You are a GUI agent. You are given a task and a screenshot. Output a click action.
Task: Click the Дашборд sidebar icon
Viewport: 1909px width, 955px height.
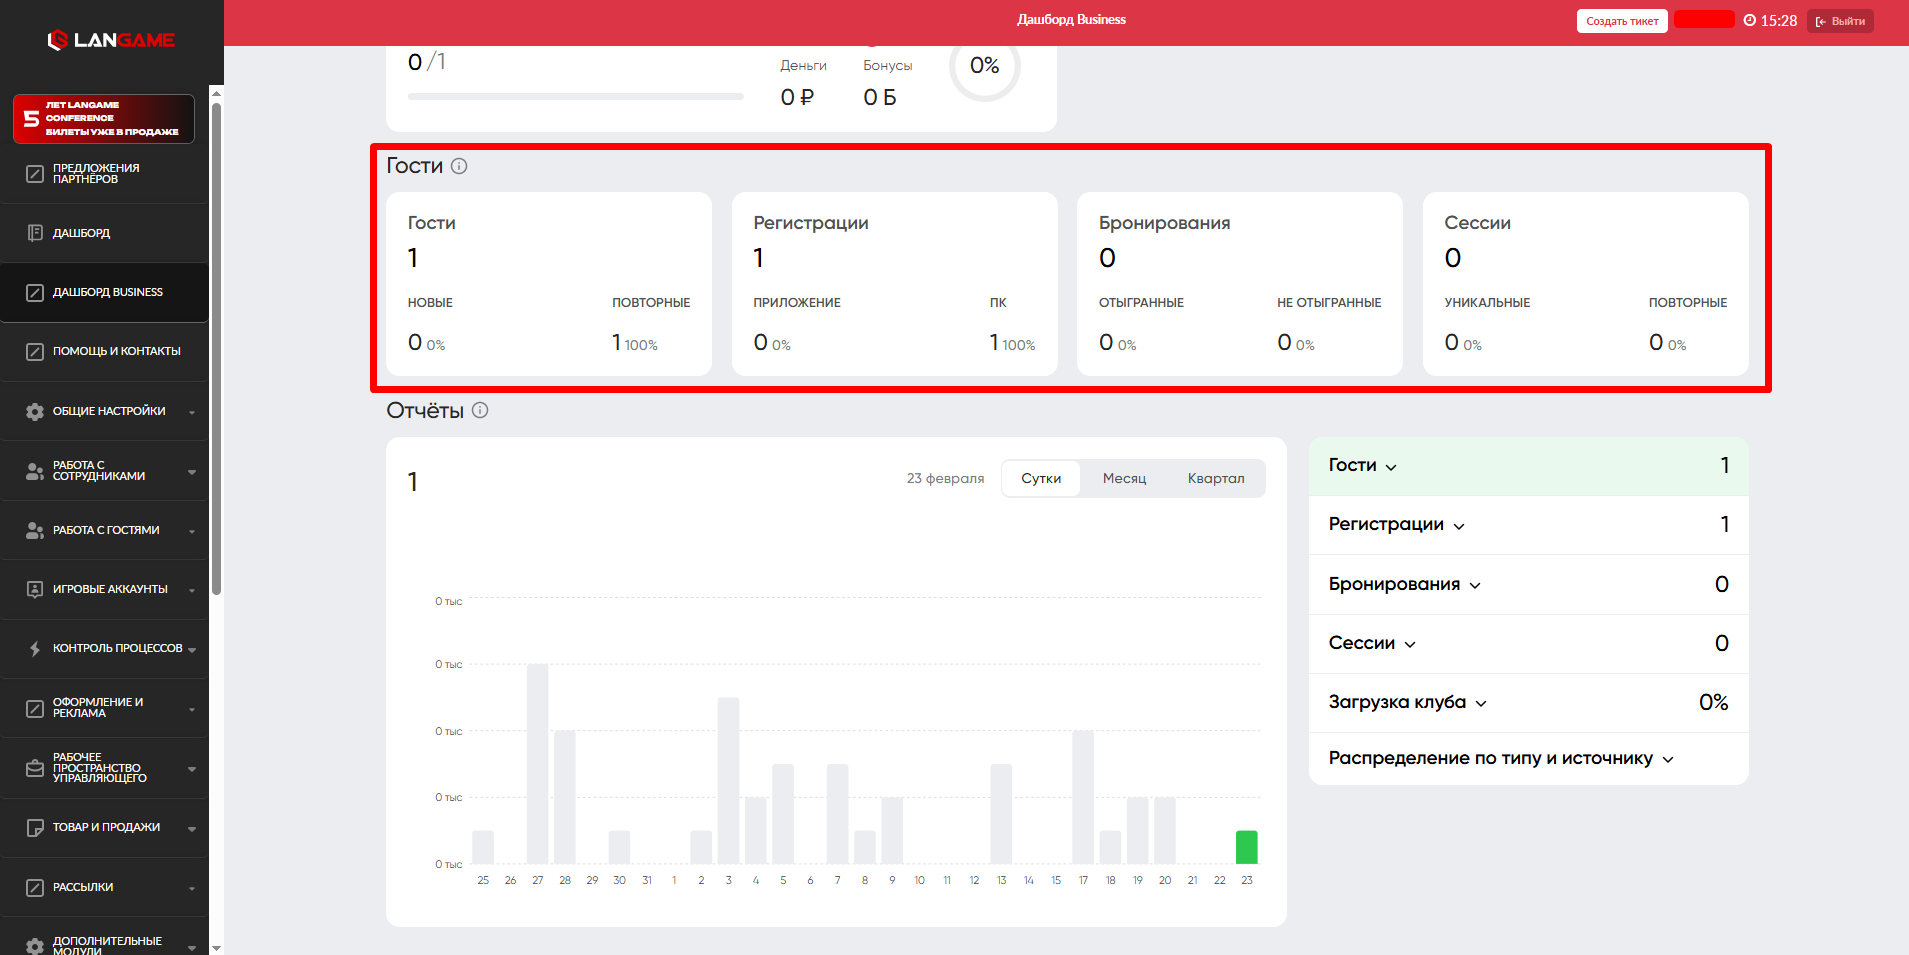click(x=35, y=233)
